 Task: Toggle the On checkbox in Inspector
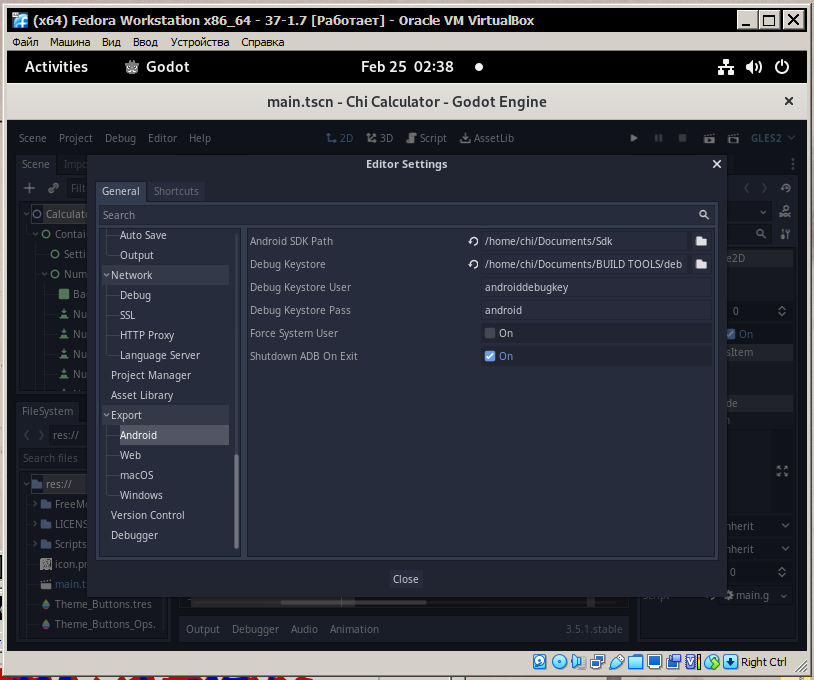731,334
